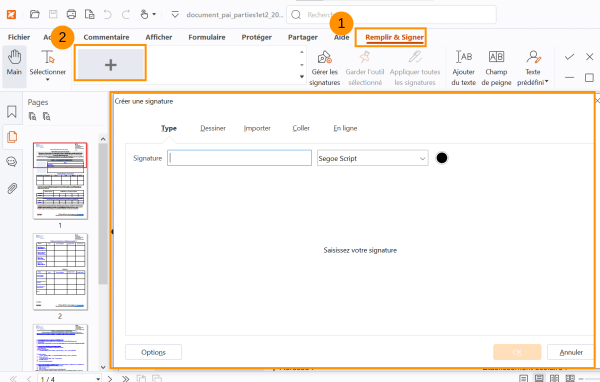Open the comments side panel
The image size is (600, 382).
click(x=11, y=162)
